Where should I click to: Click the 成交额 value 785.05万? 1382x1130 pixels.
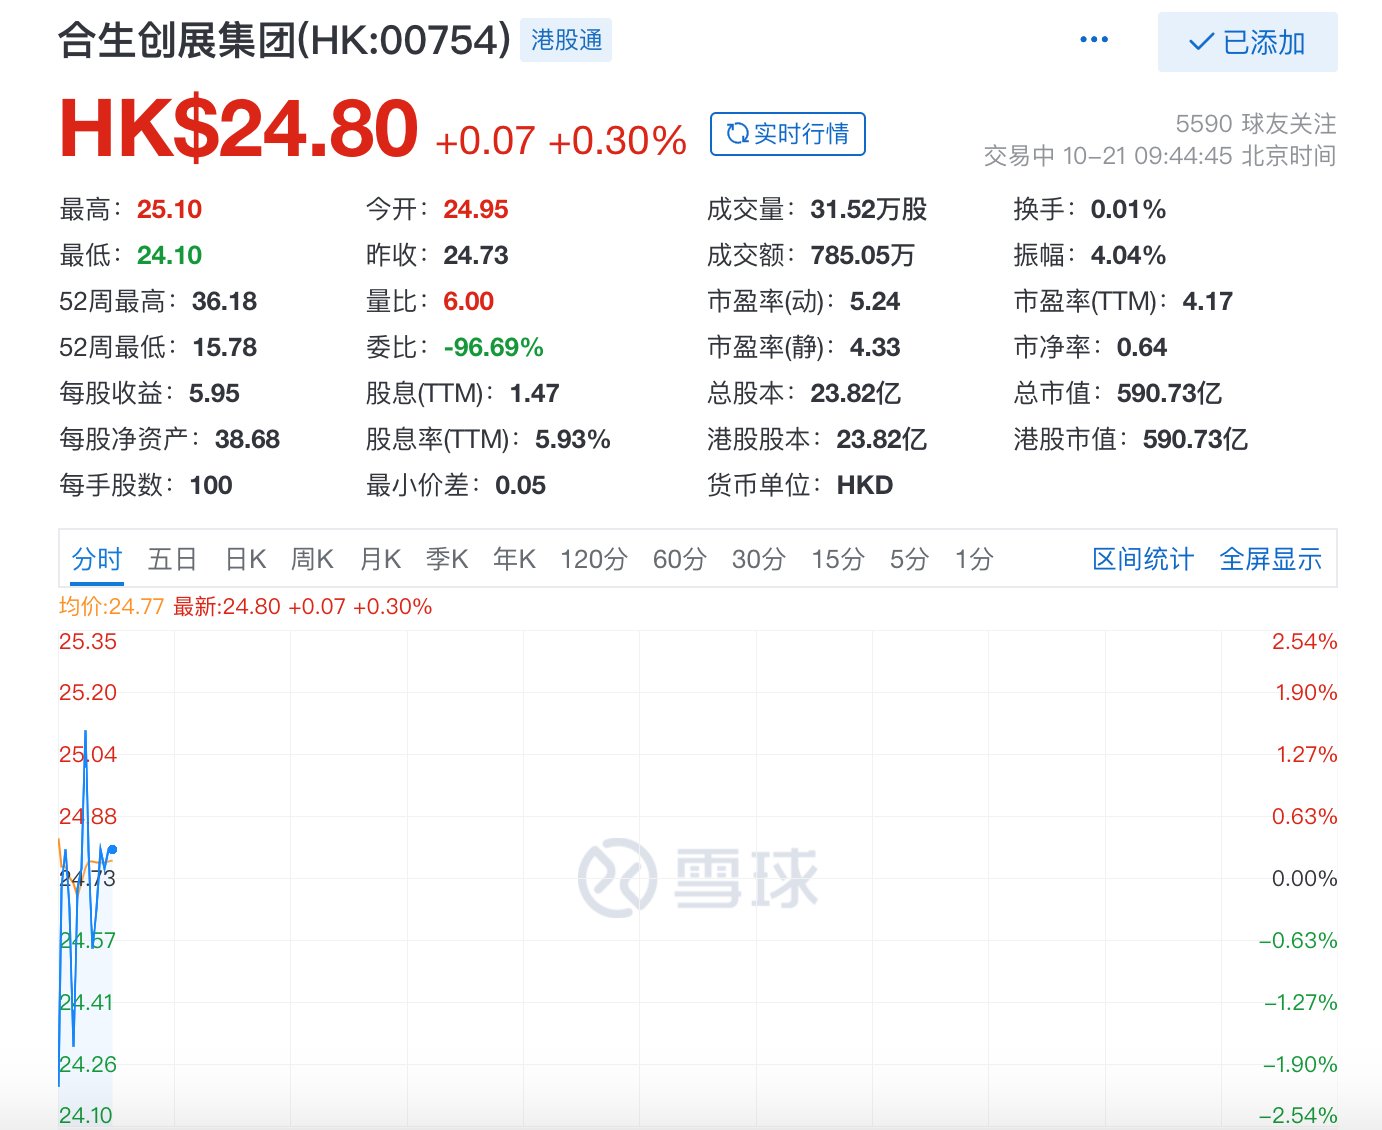coord(863,255)
